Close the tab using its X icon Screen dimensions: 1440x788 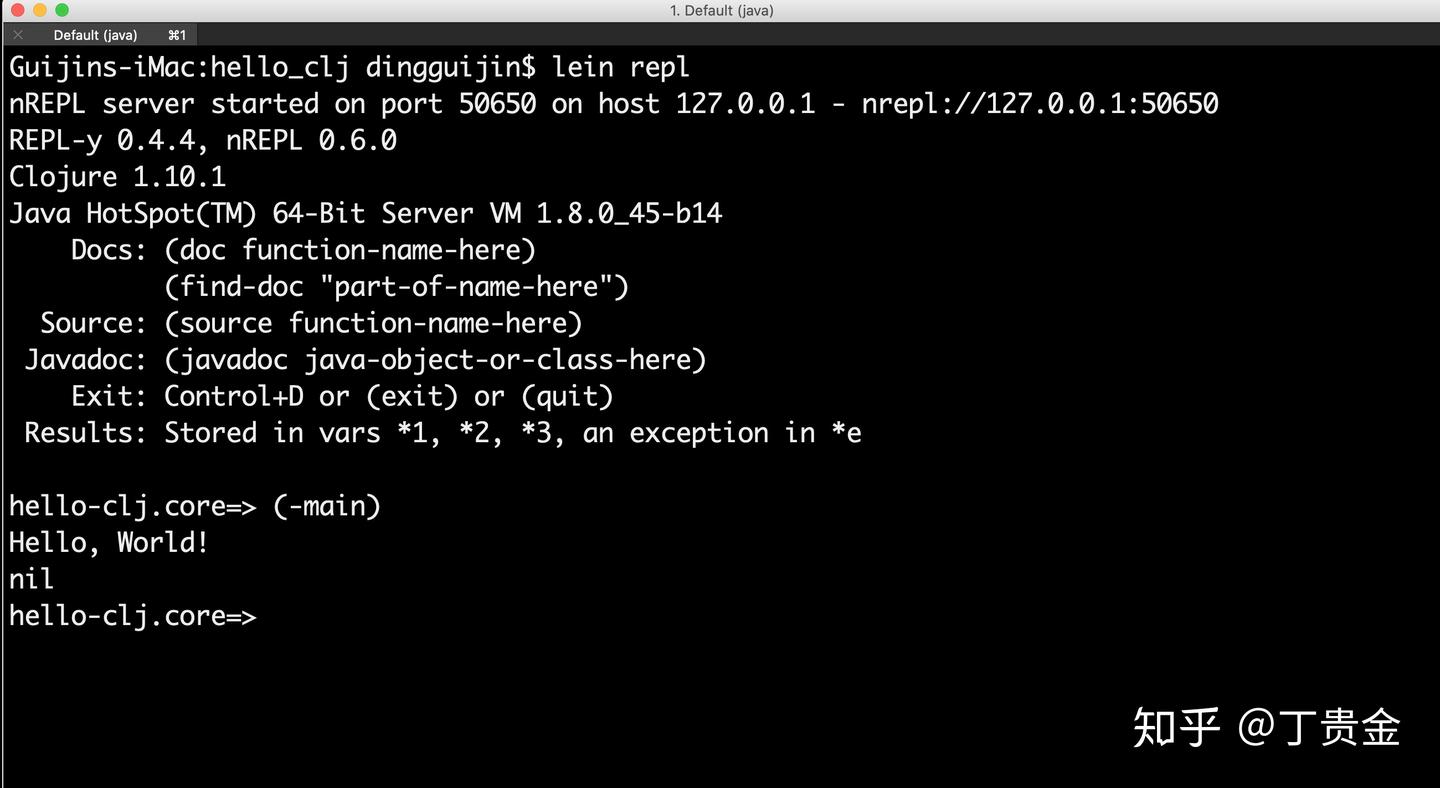16,34
